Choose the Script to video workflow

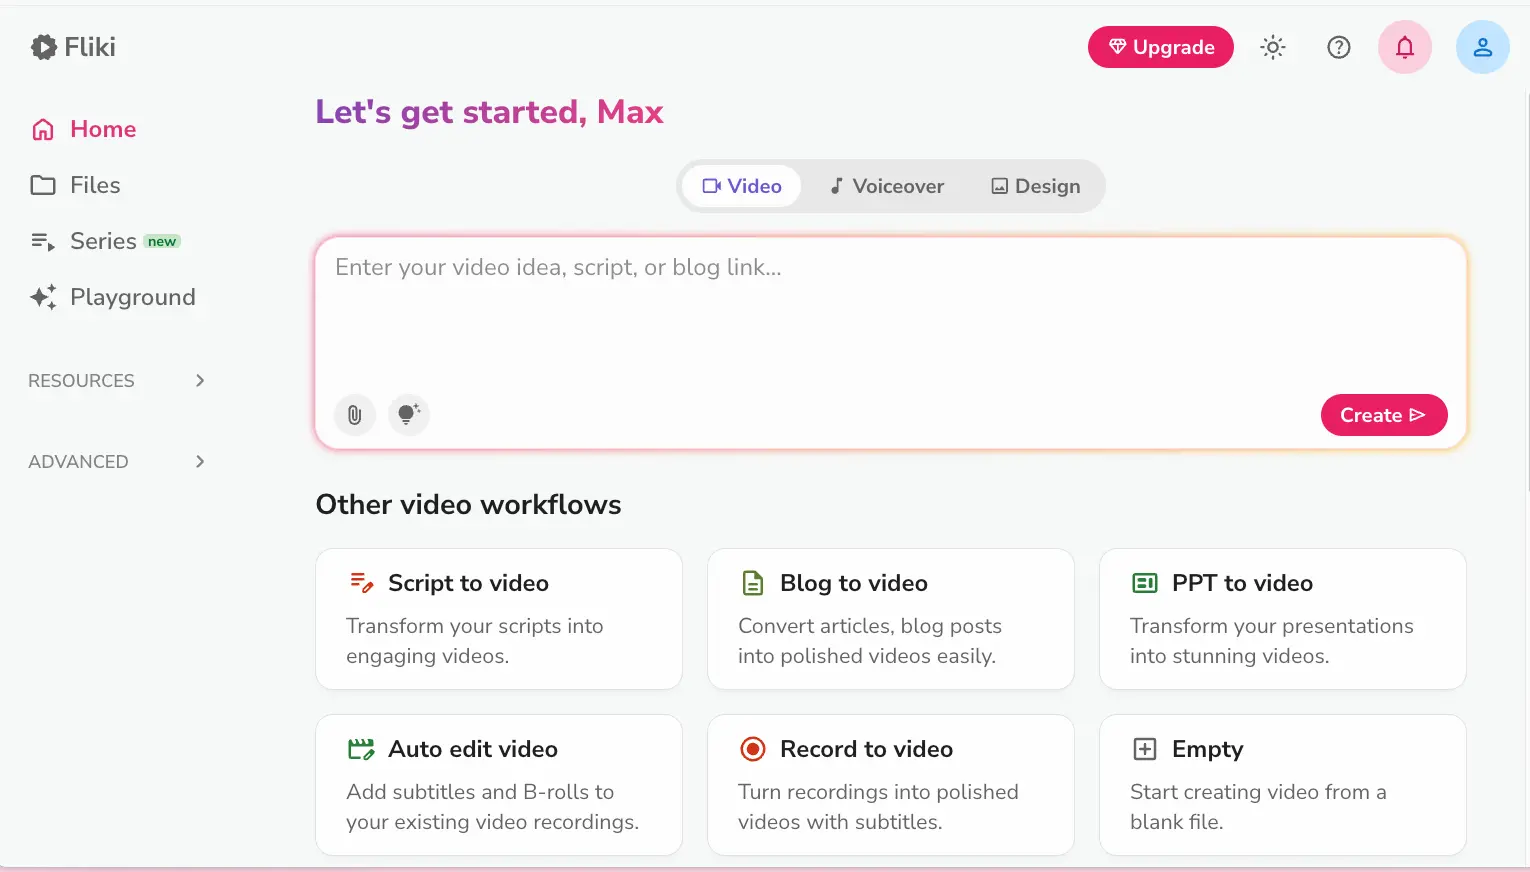click(x=498, y=618)
